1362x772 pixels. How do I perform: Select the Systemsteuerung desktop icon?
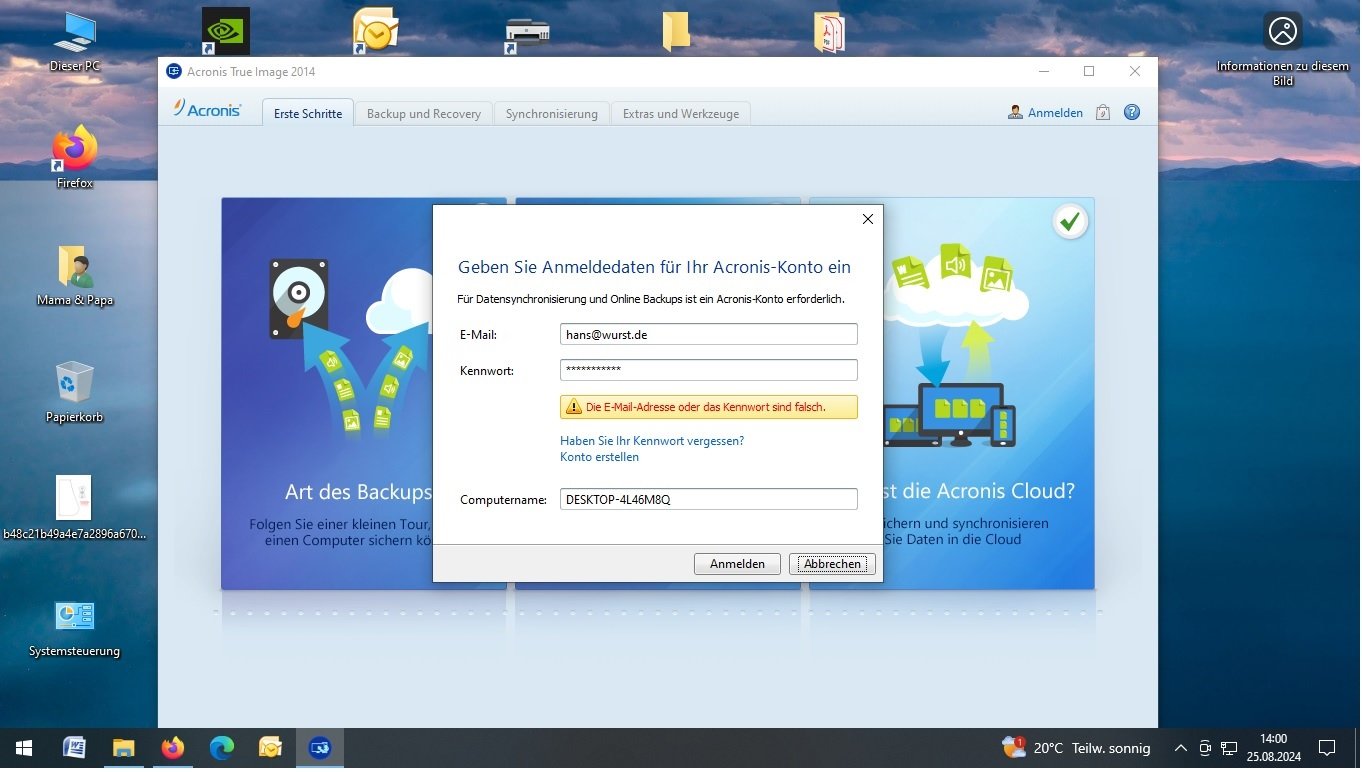coord(75,616)
